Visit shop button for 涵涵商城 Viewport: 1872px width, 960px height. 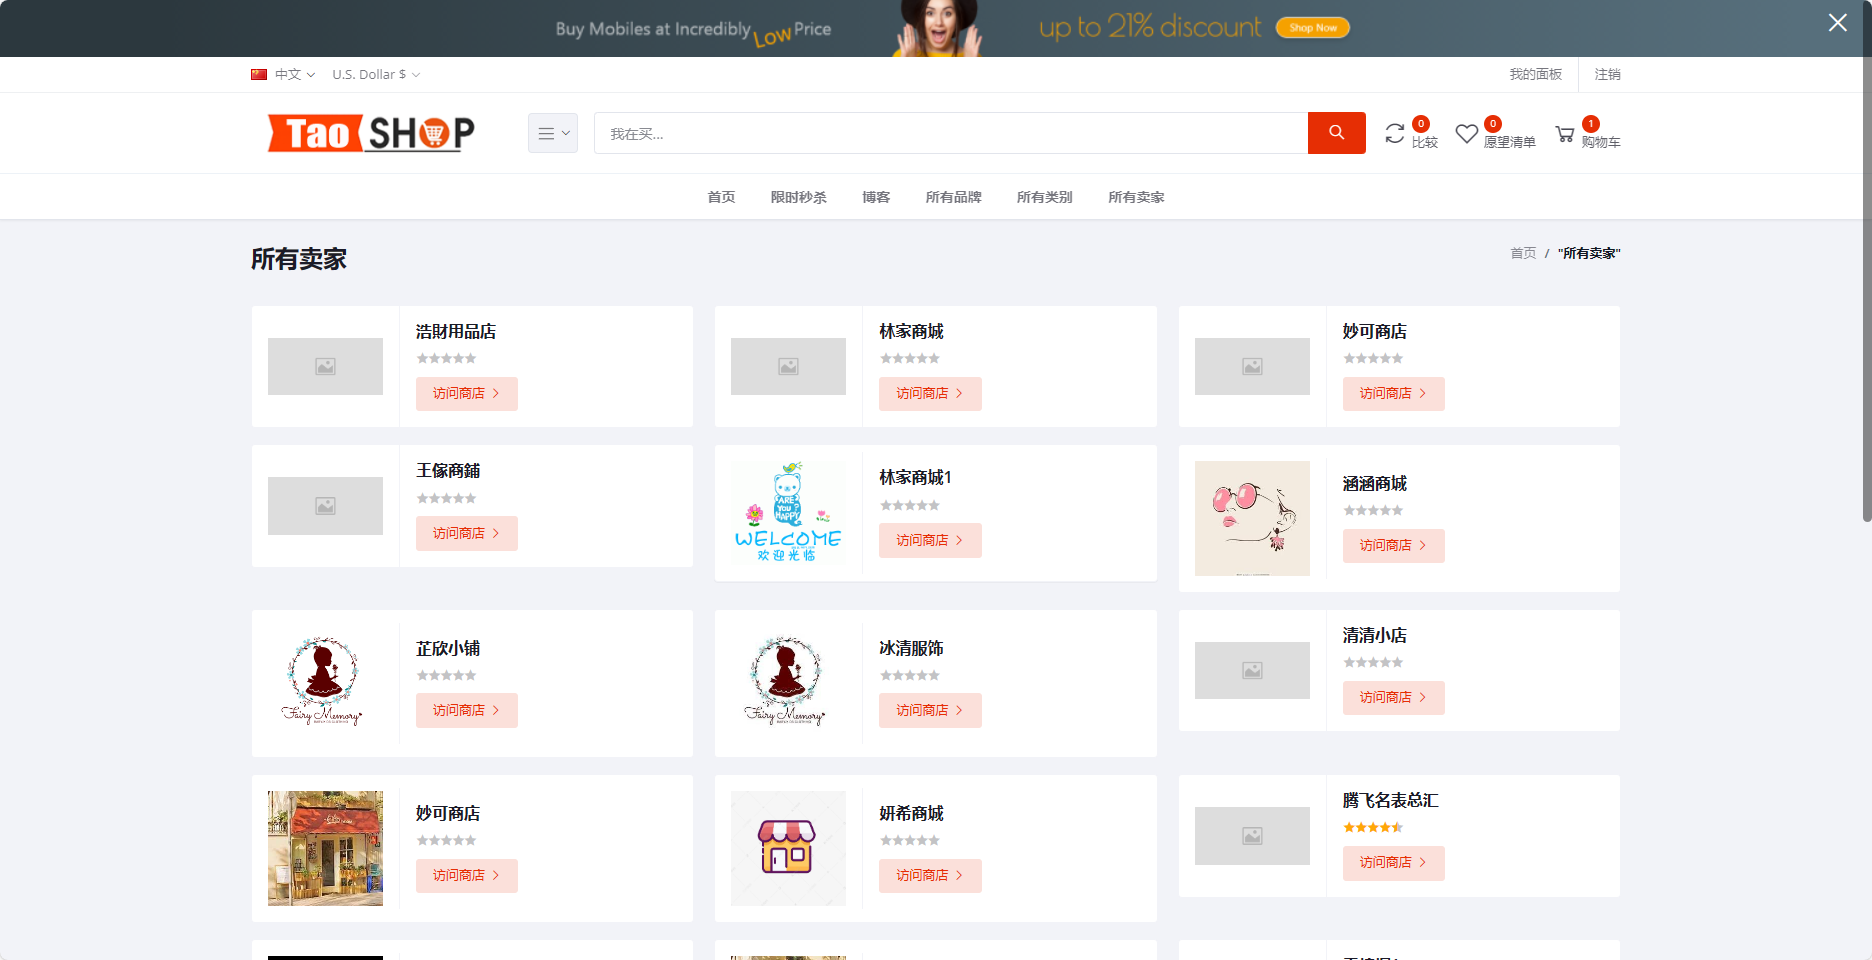(x=1393, y=546)
